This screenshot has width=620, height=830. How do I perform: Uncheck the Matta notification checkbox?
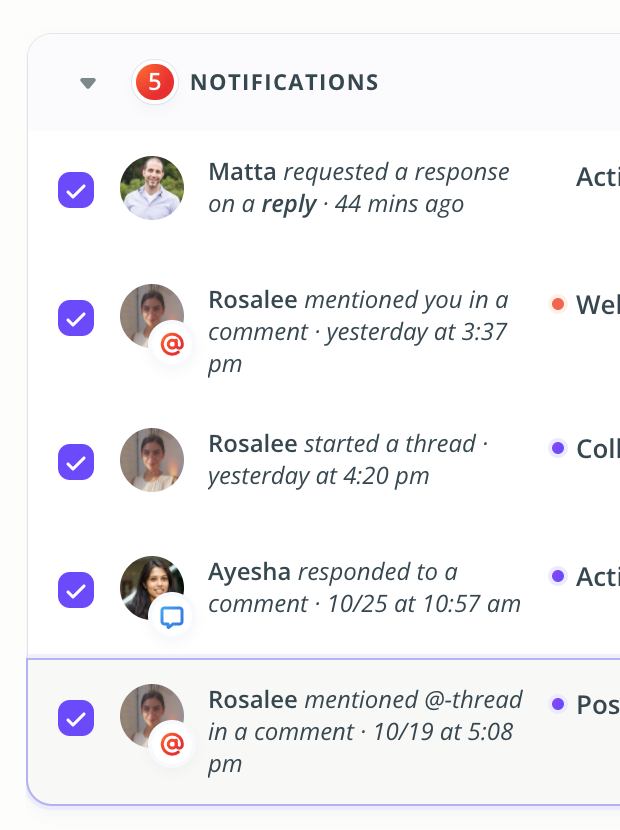[x=76, y=190]
